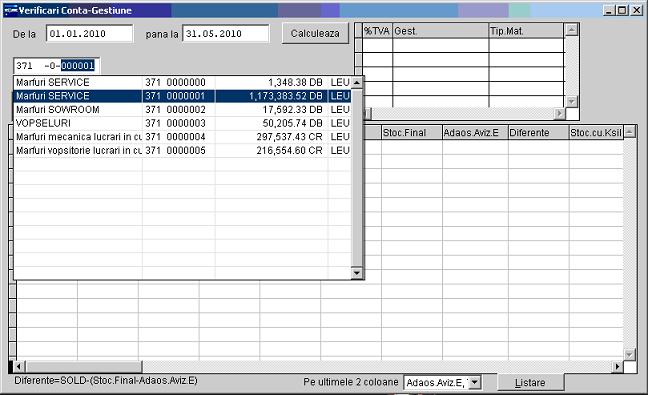The image size is (648, 395).
Task: Select Marfuri mecanica lucrari row
Action: [182, 137]
